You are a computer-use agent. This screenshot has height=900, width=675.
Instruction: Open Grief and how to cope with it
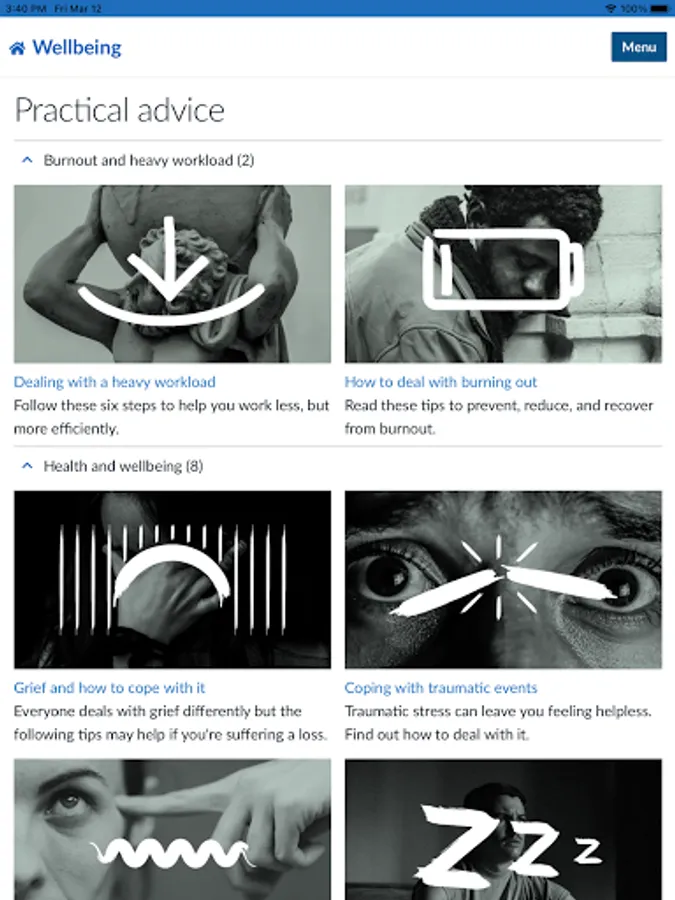pos(110,688)
